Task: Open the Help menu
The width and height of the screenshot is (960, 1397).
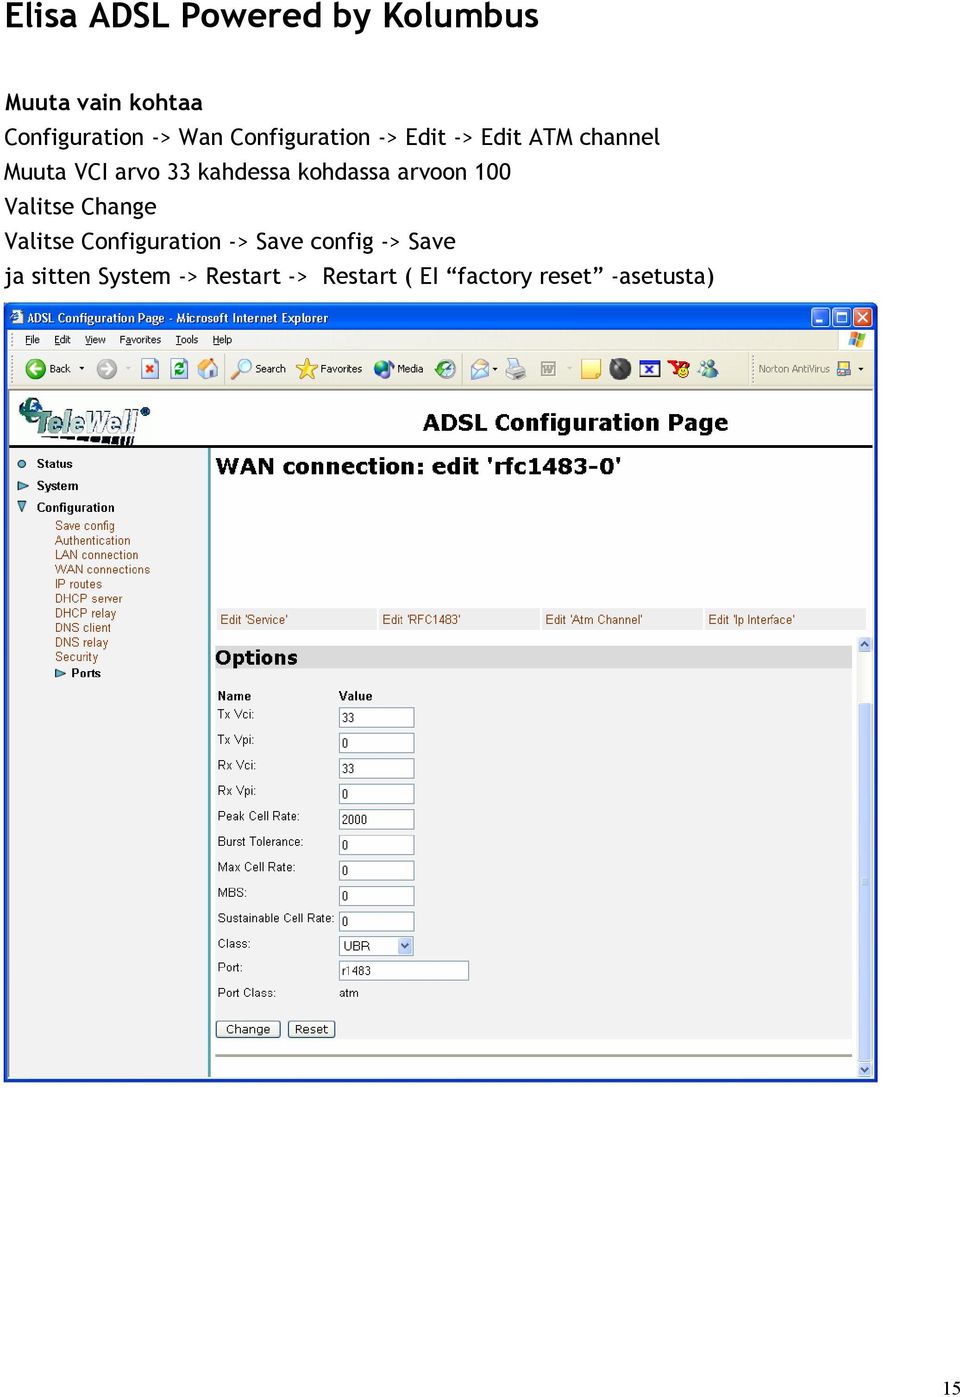Action: pos(222,340)
